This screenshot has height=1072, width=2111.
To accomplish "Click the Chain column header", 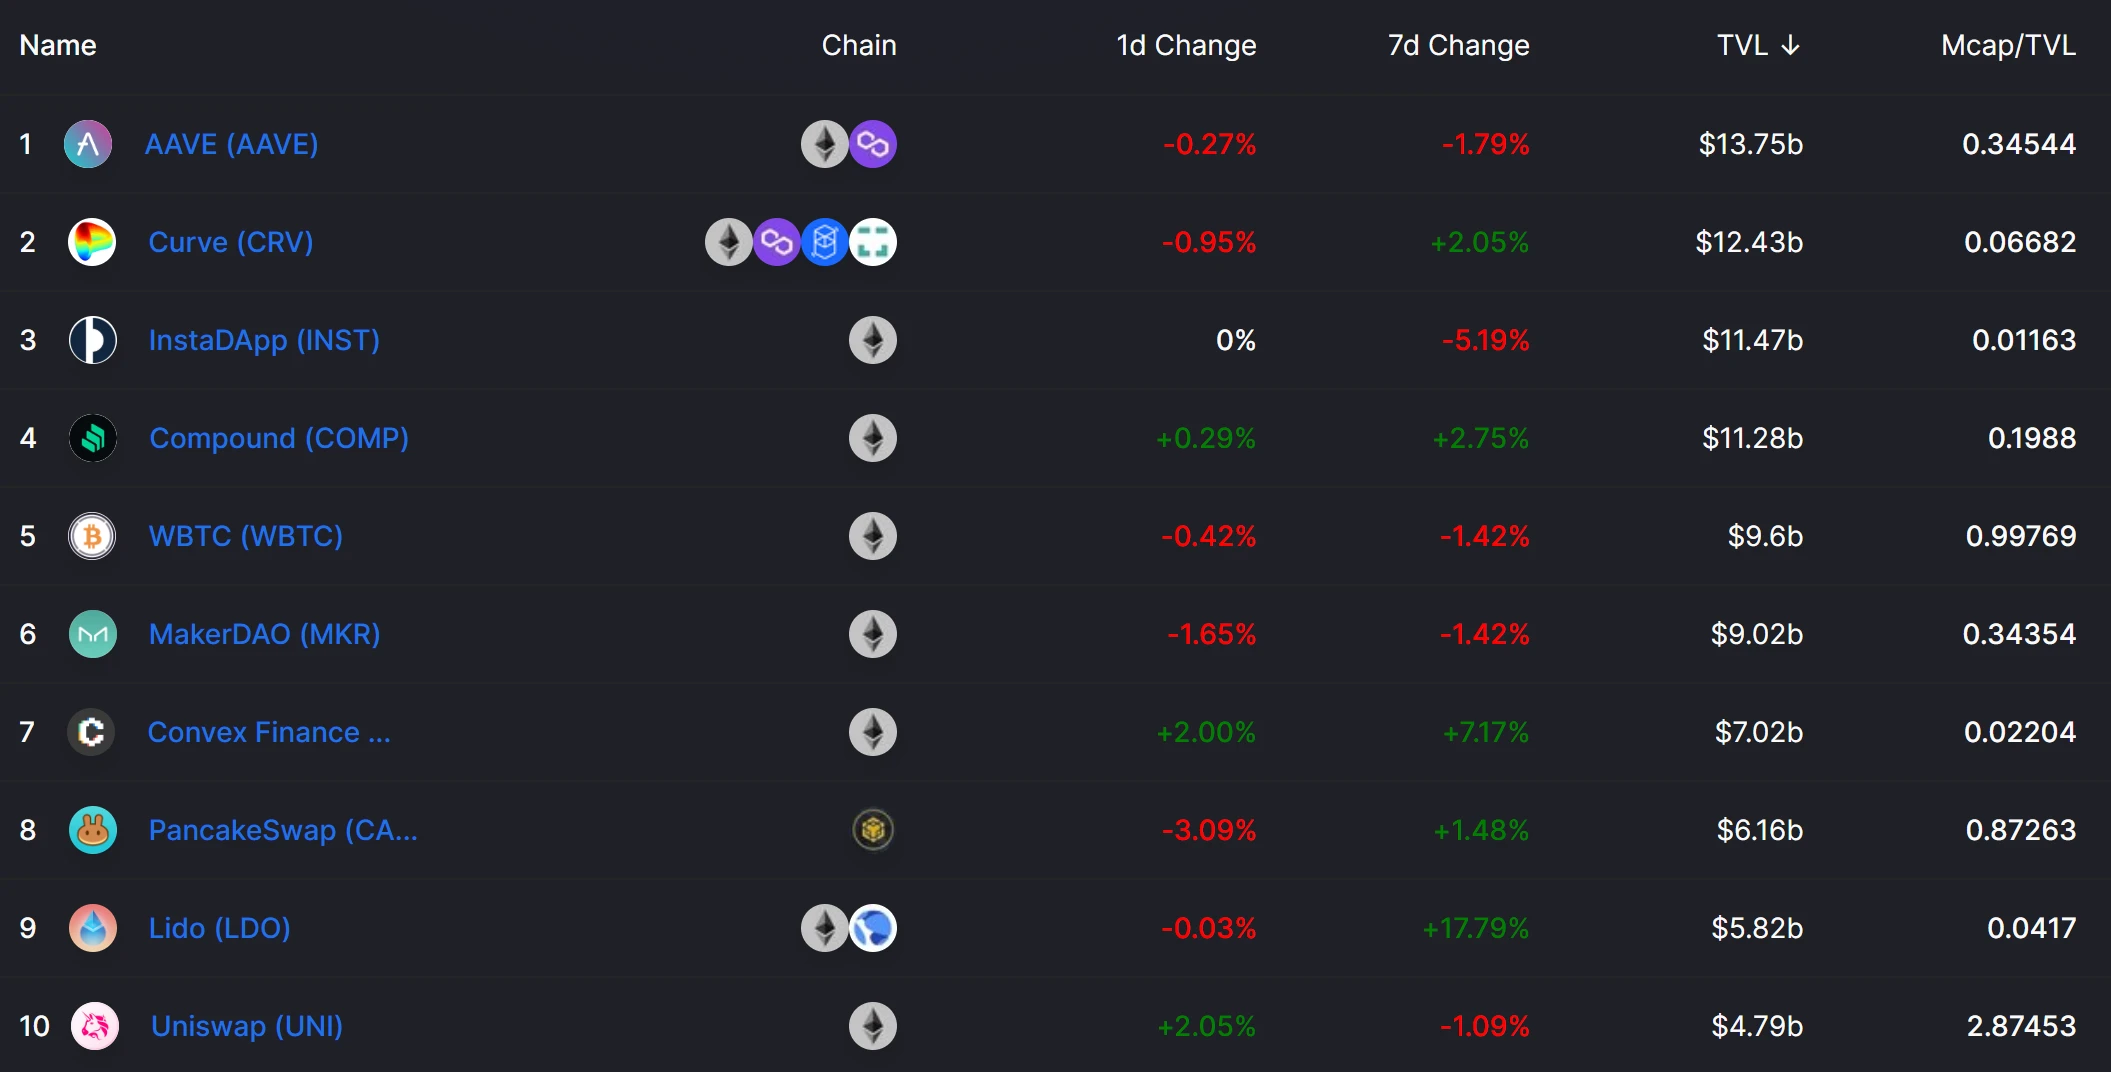I will pos(858,45).
